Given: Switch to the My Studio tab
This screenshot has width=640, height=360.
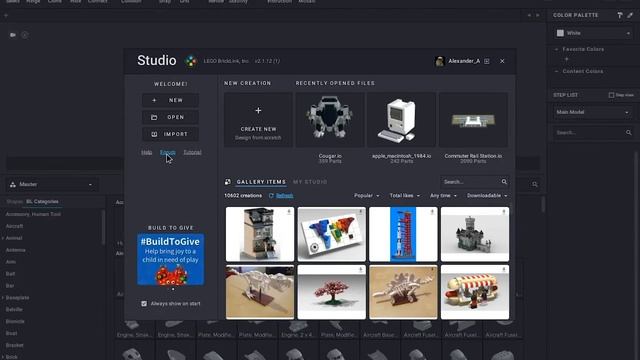Looking at the screenshot, I should 310,182.
